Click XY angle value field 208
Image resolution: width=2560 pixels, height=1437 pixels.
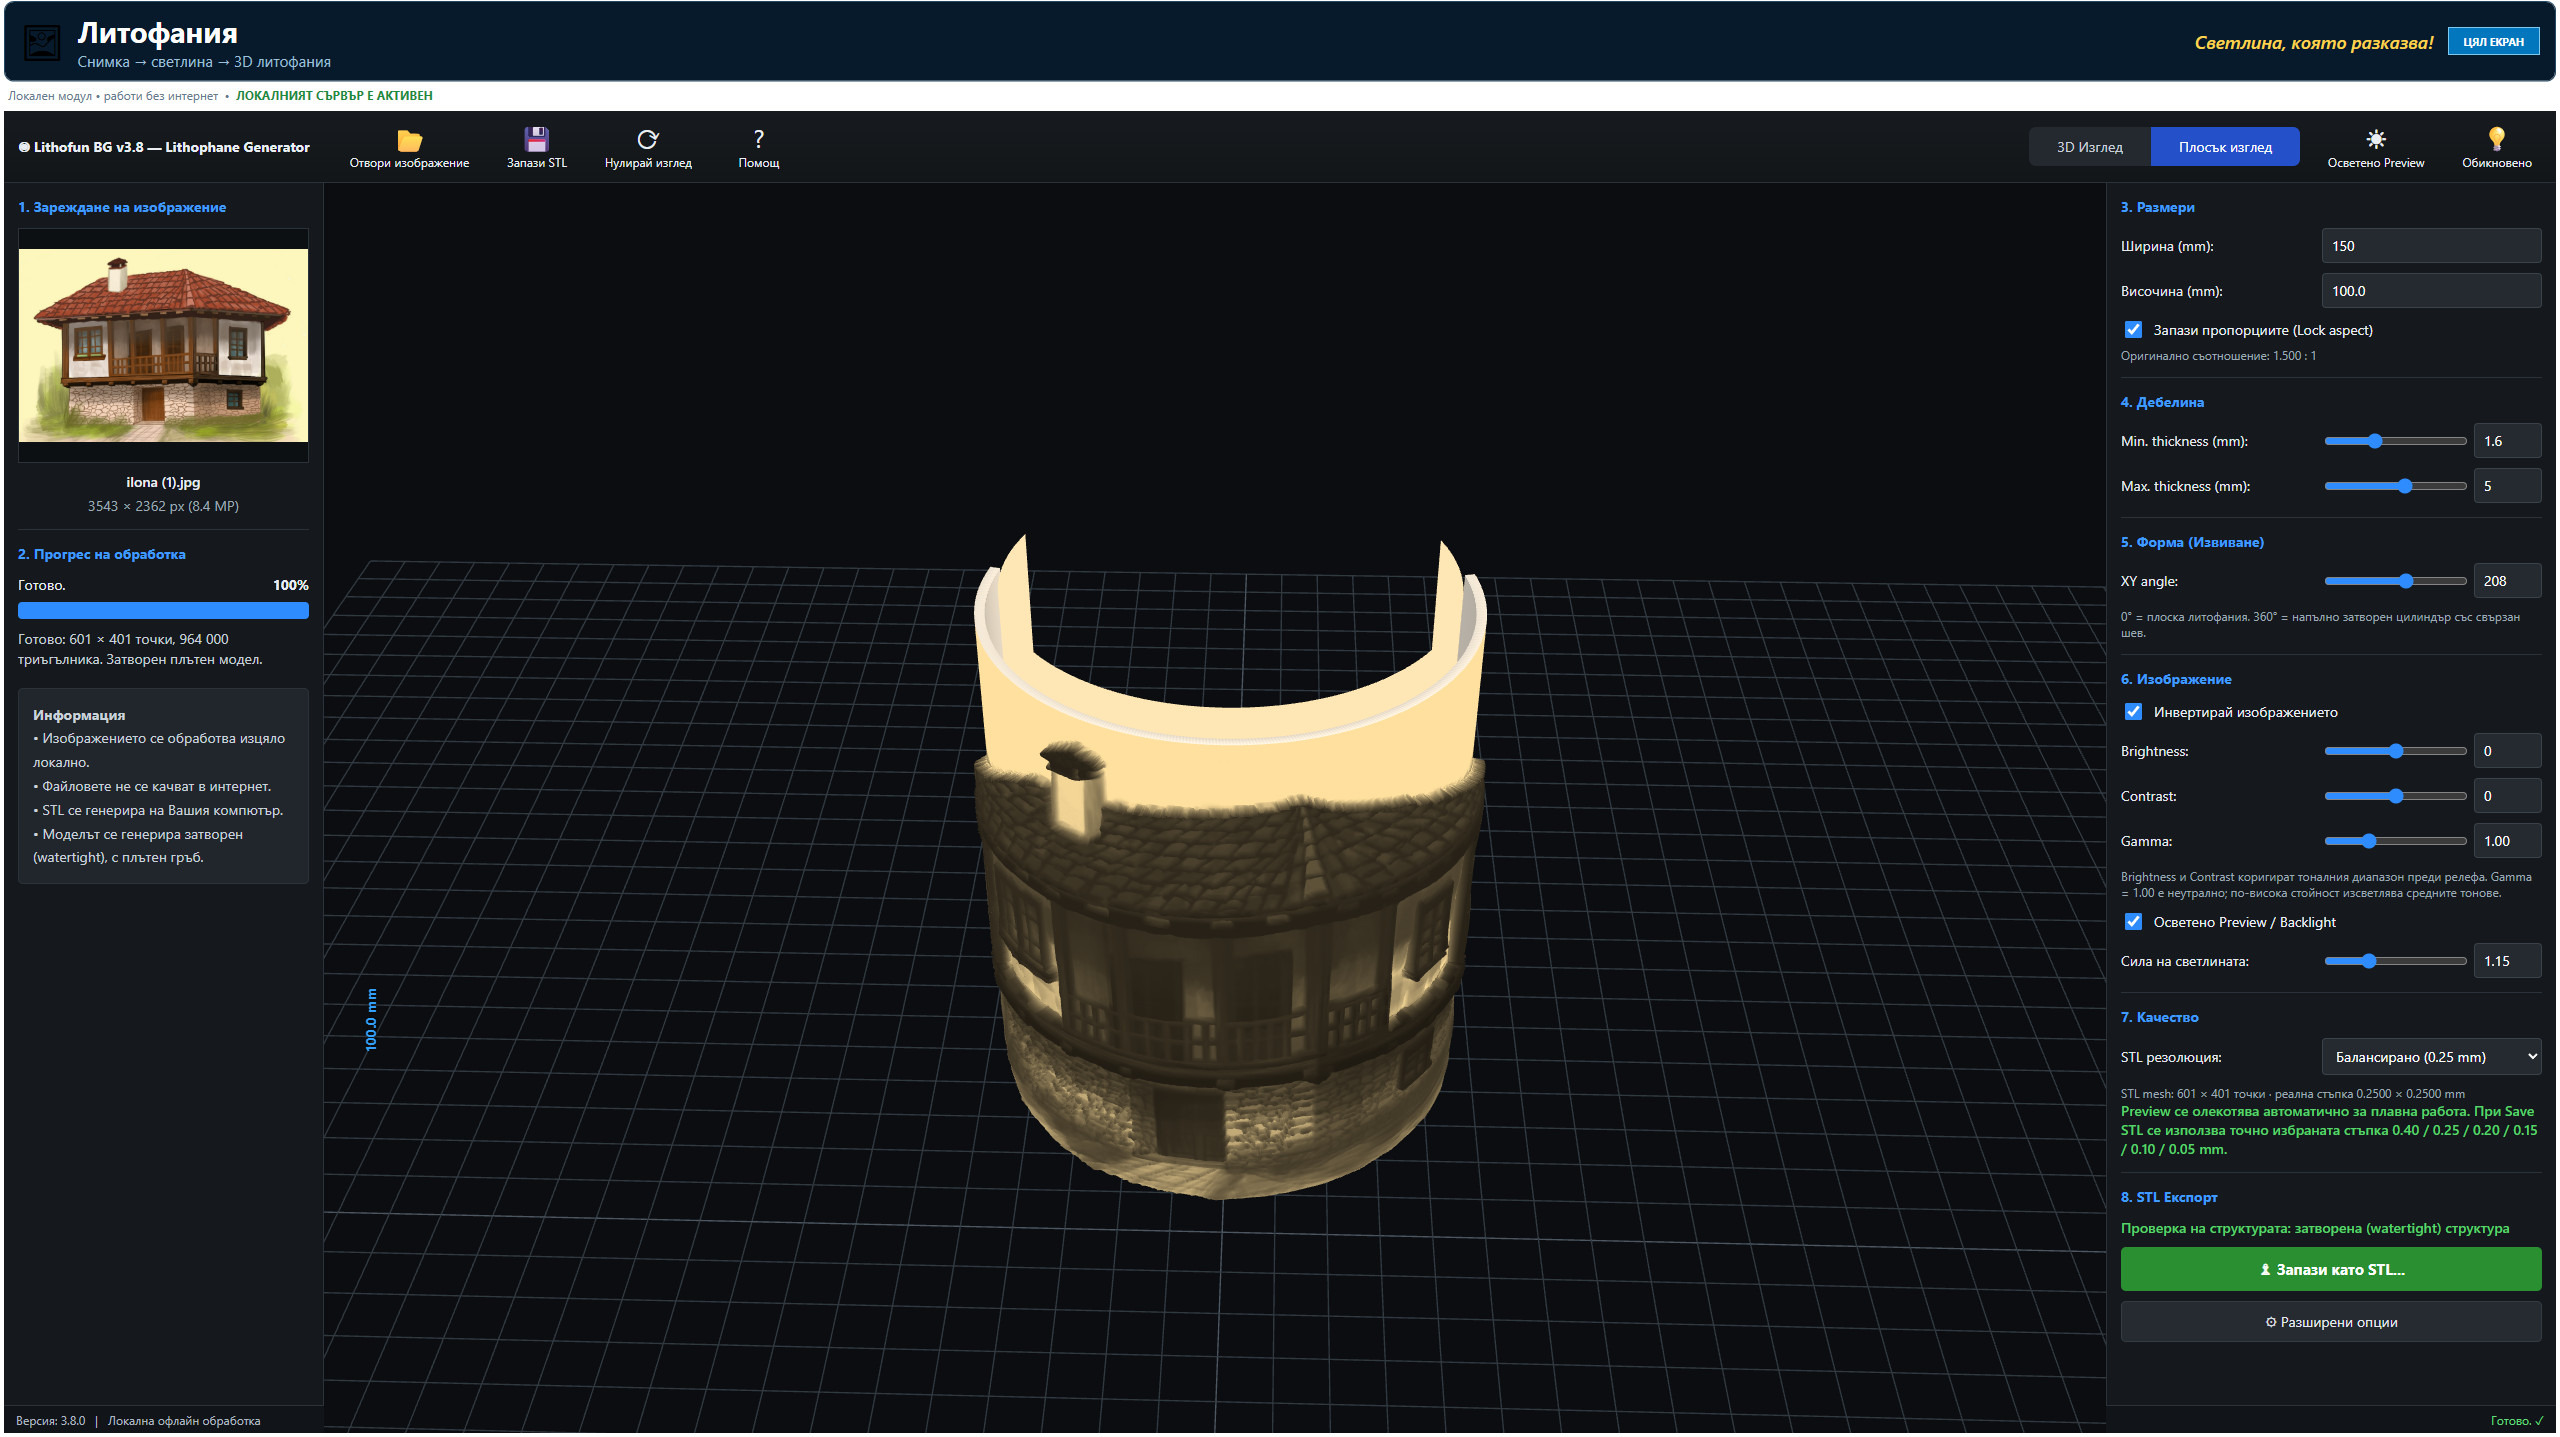tap(2507, 581)
